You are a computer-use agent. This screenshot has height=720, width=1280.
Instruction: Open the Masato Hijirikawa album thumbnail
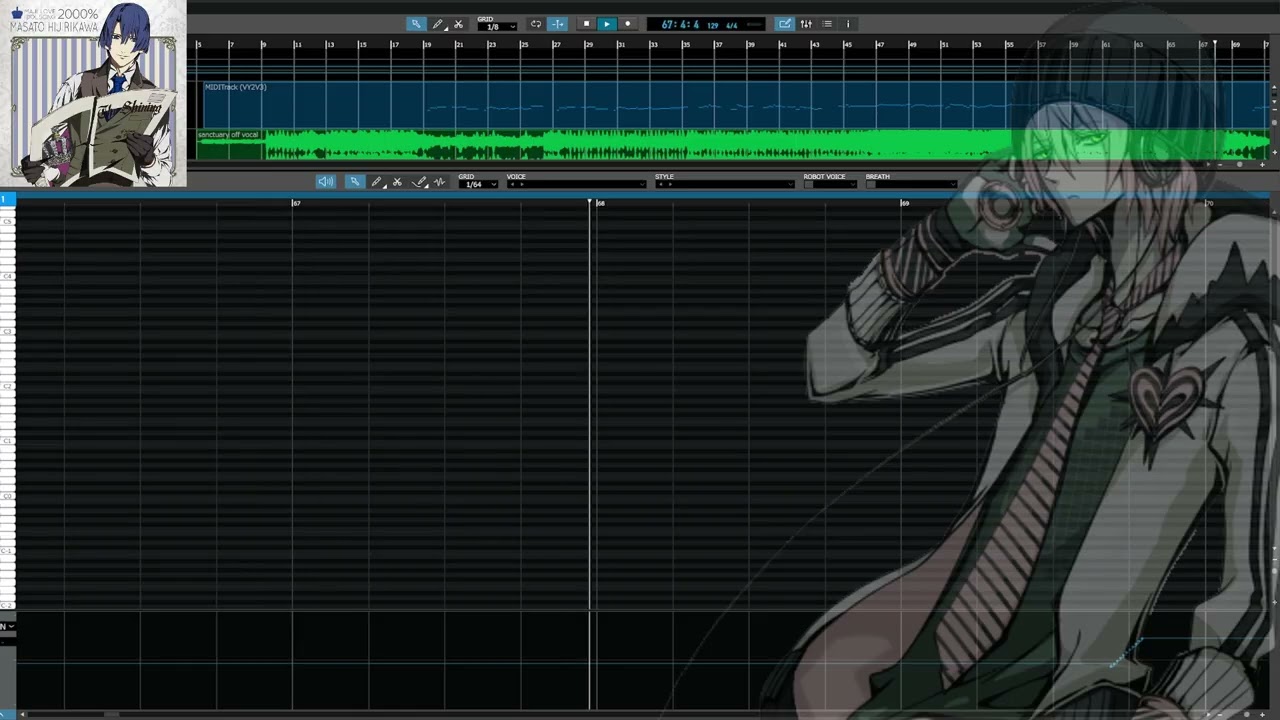pos(93,93)
